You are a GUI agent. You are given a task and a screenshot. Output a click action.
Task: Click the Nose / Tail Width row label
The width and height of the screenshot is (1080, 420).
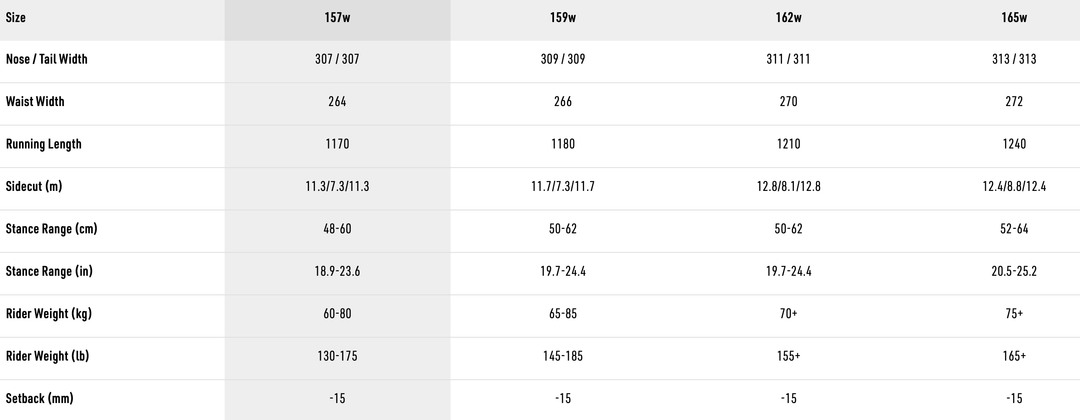pos(47,59)
